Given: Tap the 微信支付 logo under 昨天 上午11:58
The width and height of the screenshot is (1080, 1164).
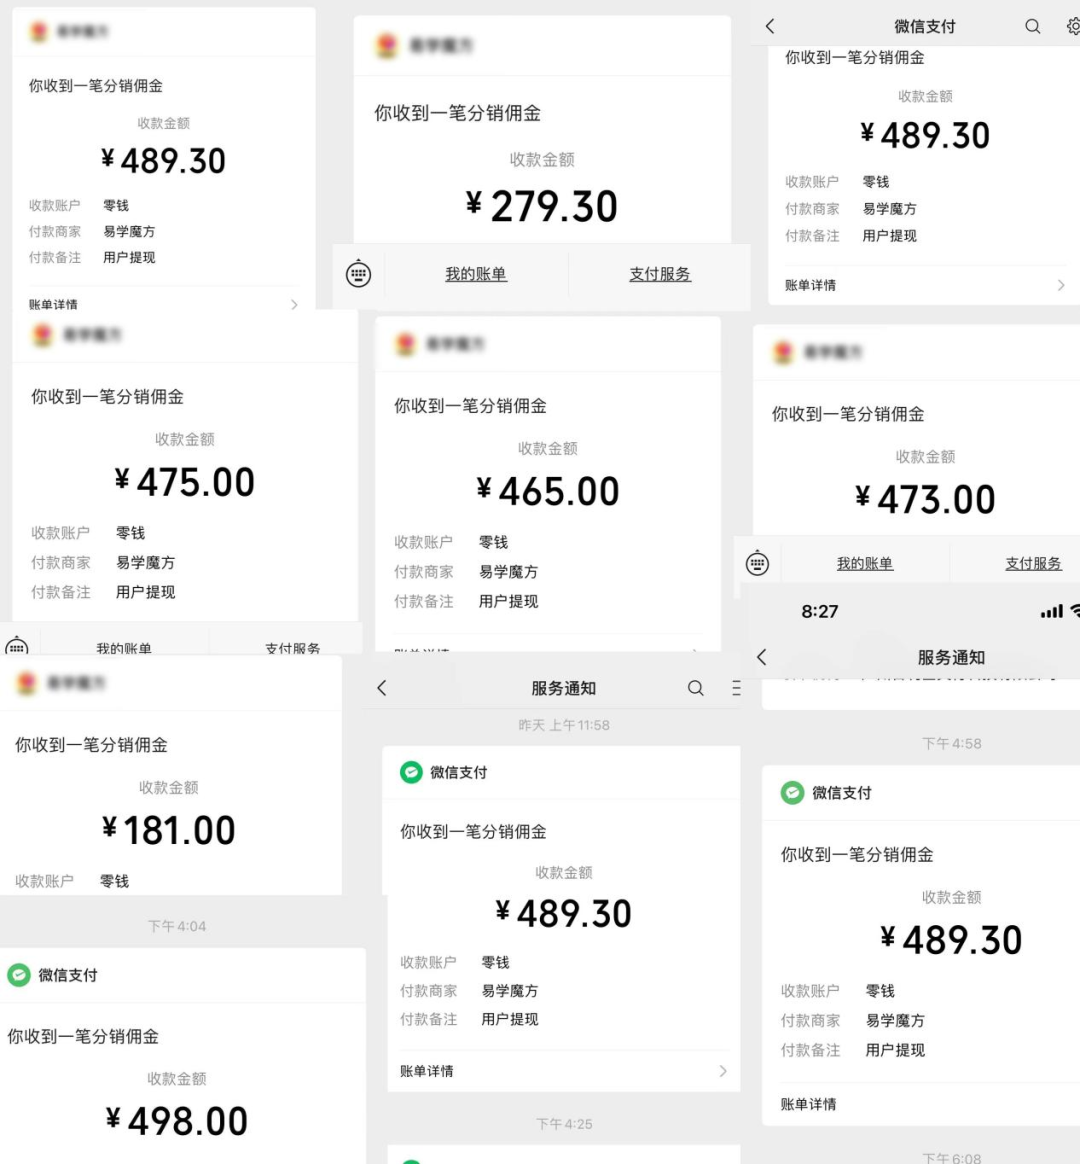Looking at the screenshot, I should coord(411,772).
